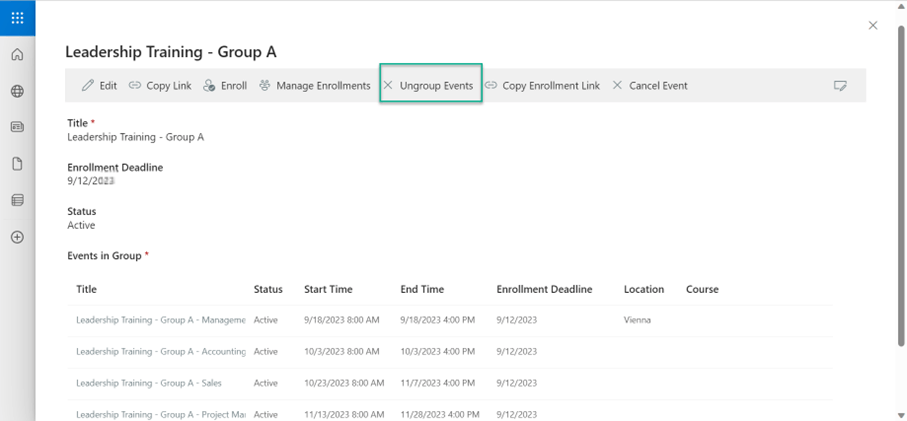Open the lists icon in sidebar

click(17, 201)
